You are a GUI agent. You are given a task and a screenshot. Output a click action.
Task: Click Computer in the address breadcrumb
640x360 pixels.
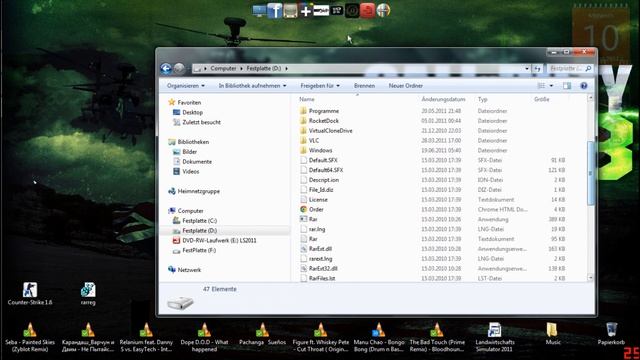point(223,69)
